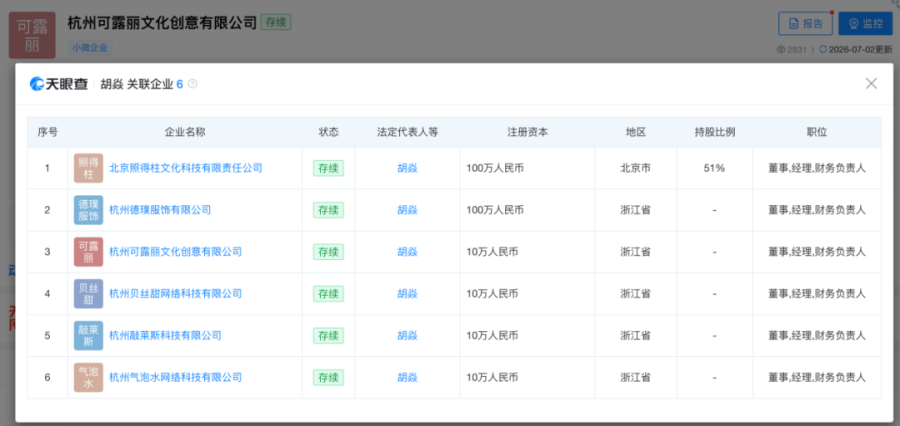Click 董事,经理,财务负责人 in 杭州敲莱斯 row
The width and height of the screenshot is (900, 426).
(817, 336)
